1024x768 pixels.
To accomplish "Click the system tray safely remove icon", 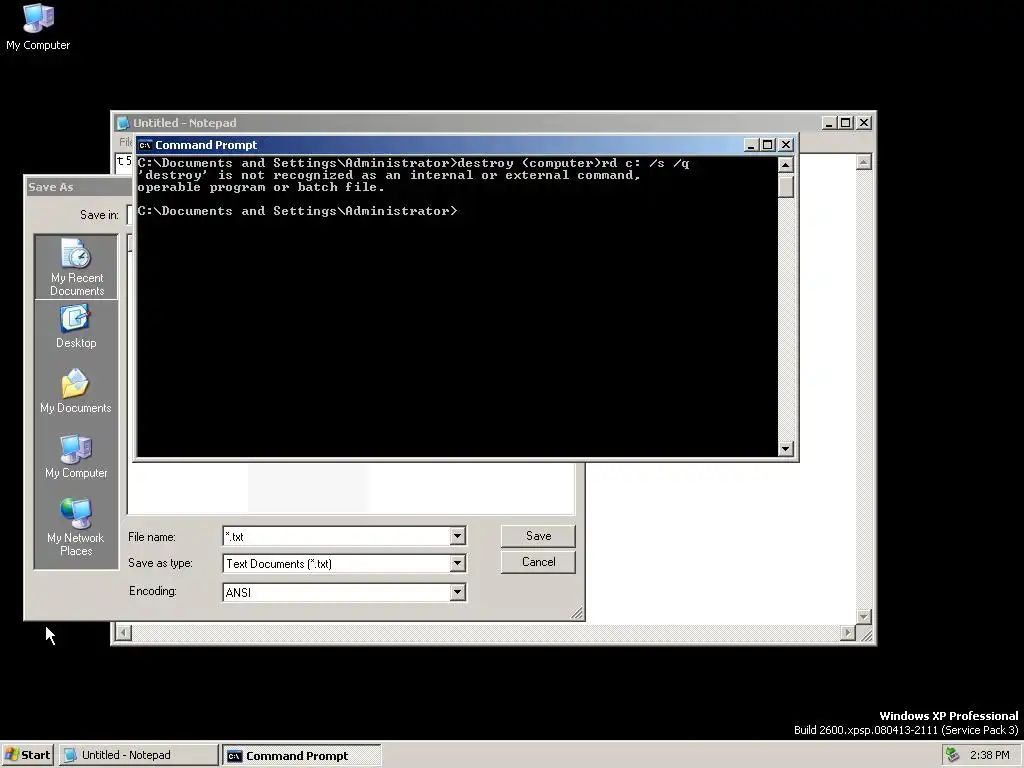I will click(x=952, y=755).
